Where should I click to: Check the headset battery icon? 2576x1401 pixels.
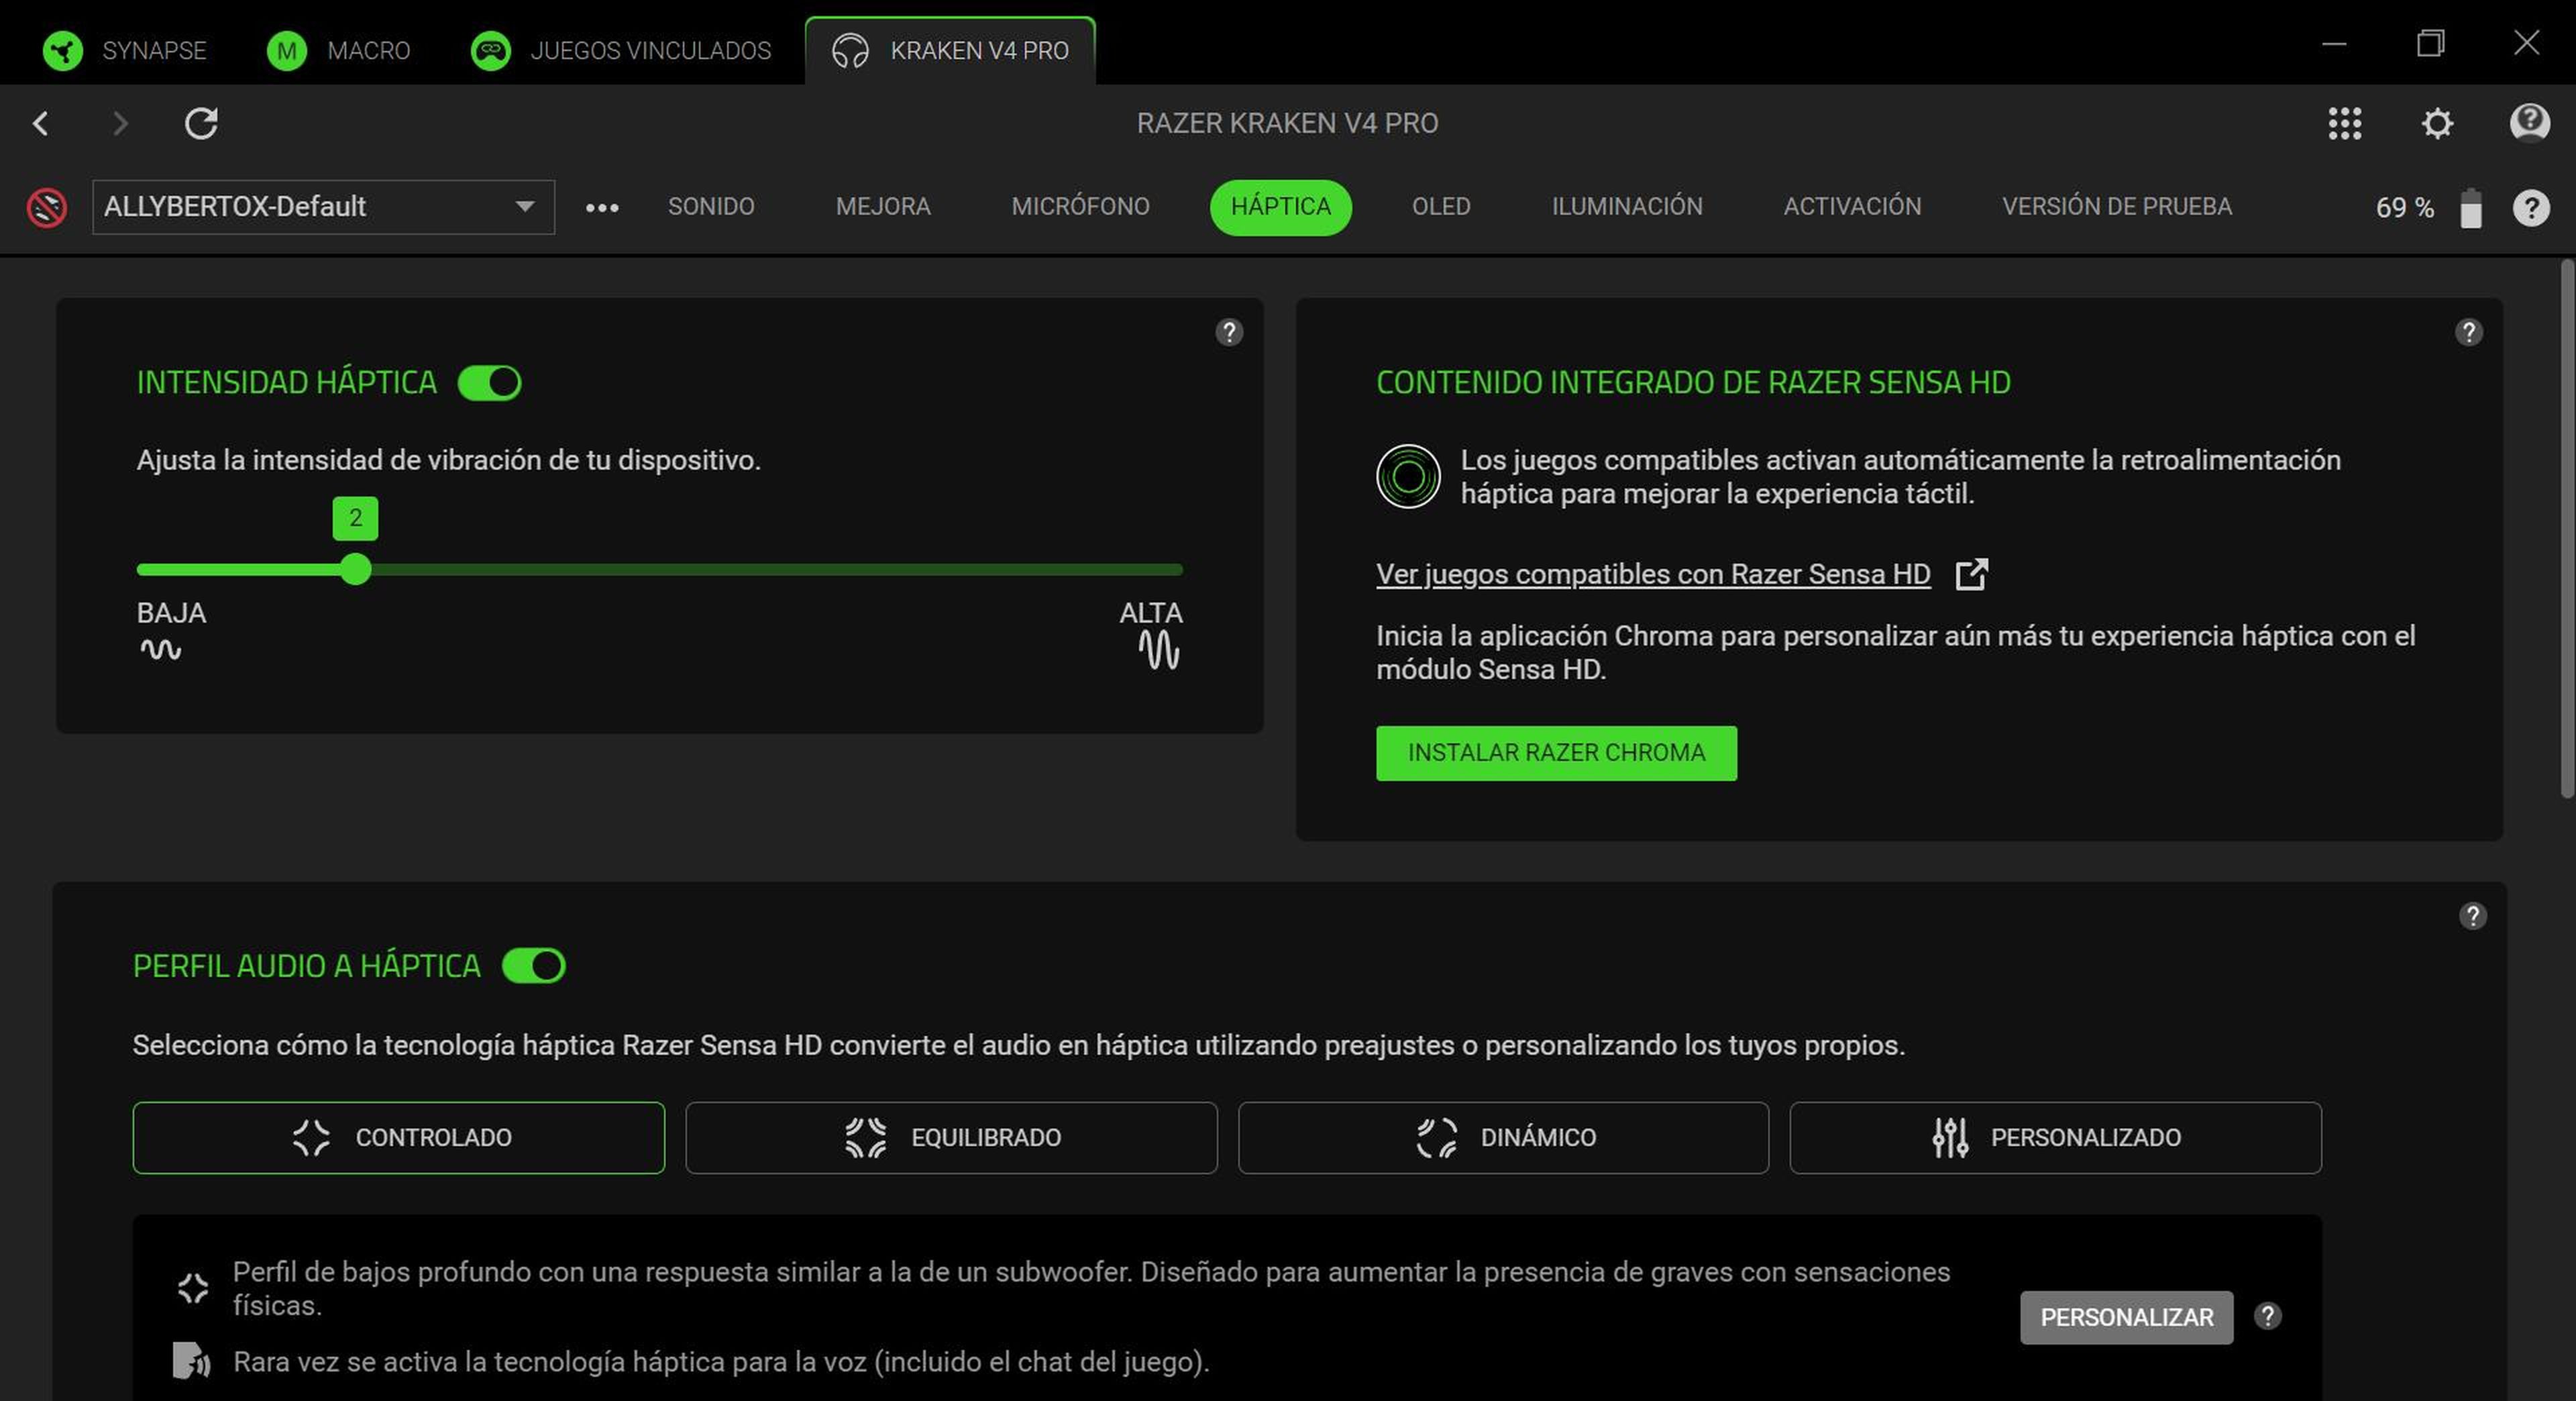(x=2470, y=207)
